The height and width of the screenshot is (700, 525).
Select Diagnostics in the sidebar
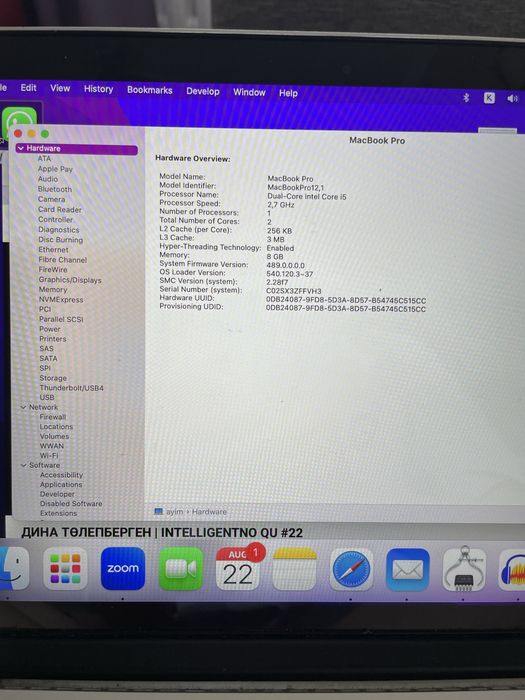(58, 229)
